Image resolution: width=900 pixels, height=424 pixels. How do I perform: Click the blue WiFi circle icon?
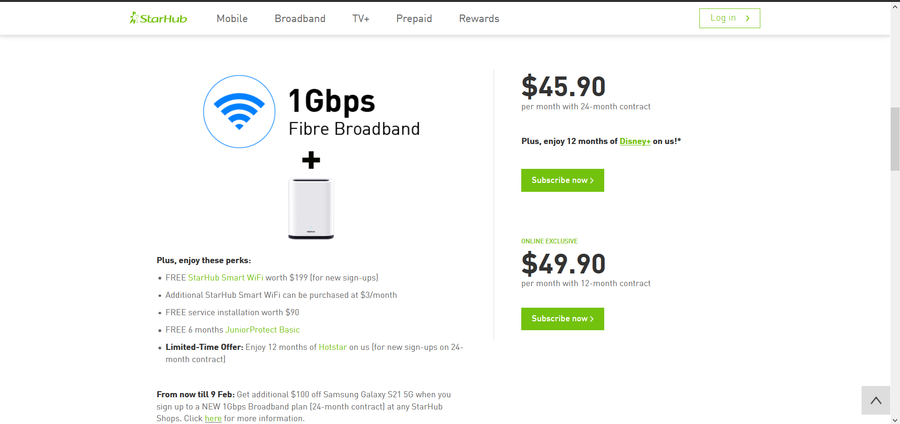(x=239, y=112)
